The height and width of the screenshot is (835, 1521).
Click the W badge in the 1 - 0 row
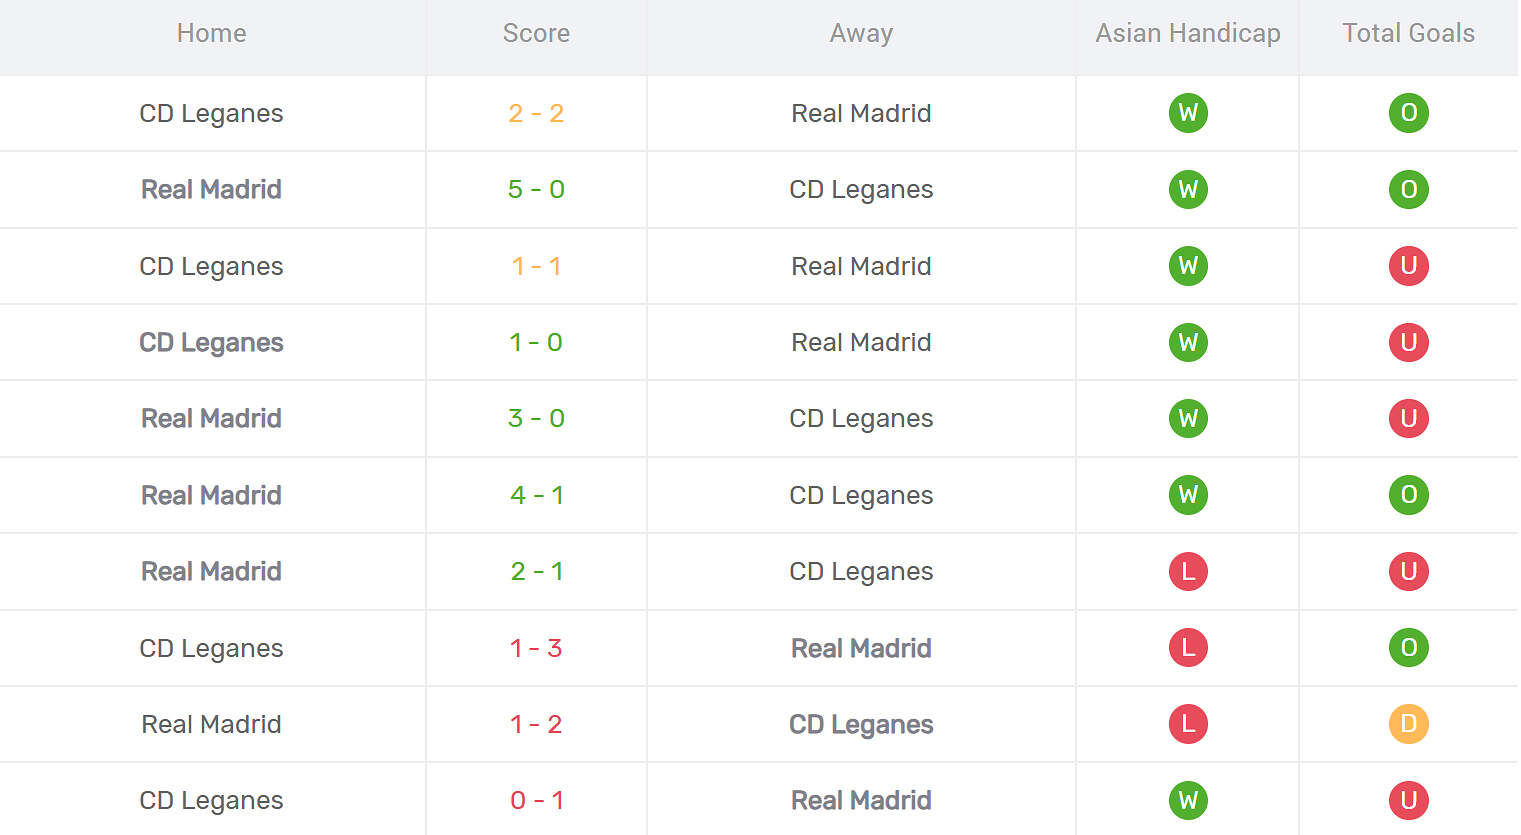1188,342
